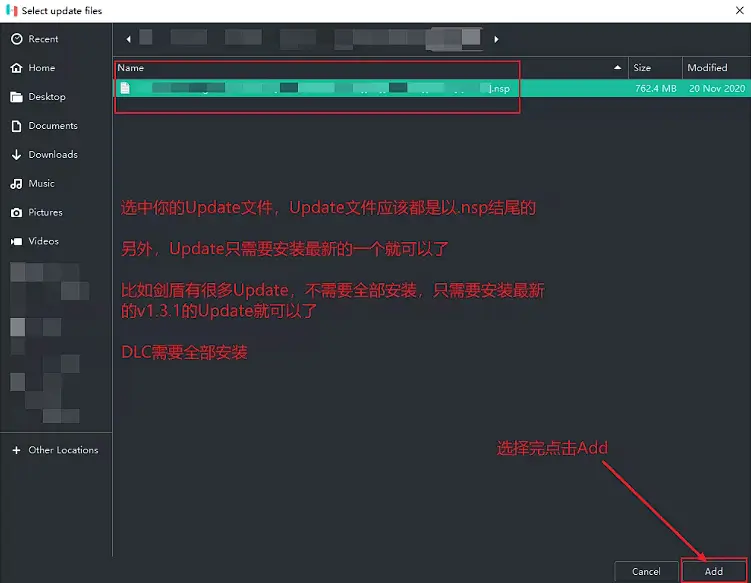
Task: Toggle the ascending sort arrow indicator
Action: pyautogui.click(x=617, y=68)
